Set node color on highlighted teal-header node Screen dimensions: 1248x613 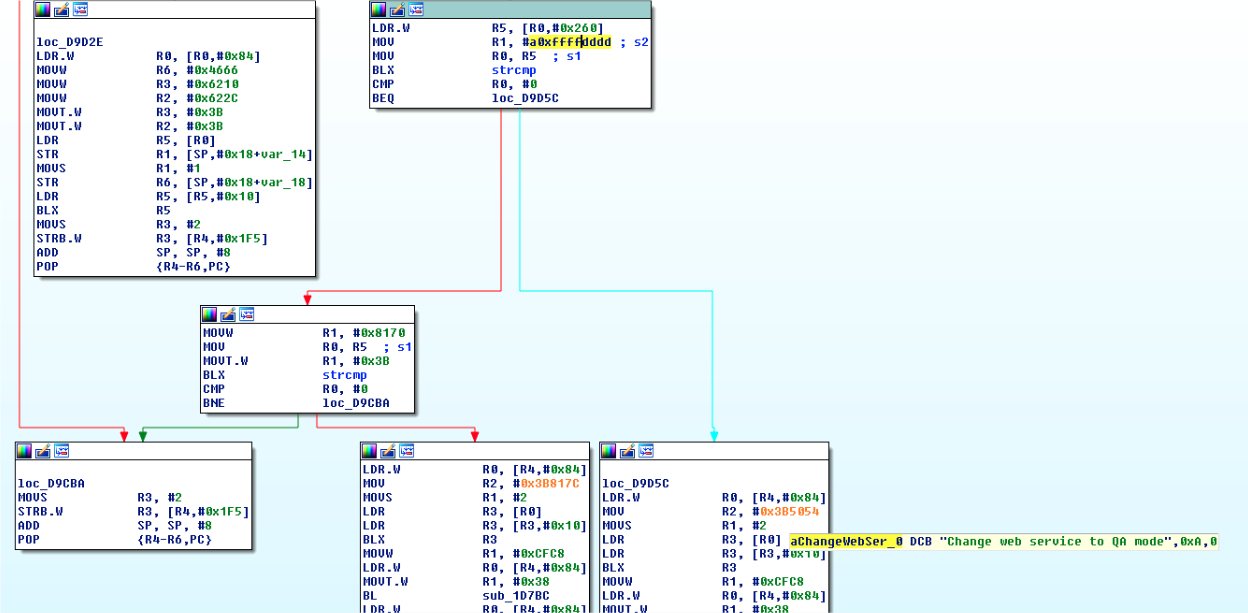[x=378, y=9]
